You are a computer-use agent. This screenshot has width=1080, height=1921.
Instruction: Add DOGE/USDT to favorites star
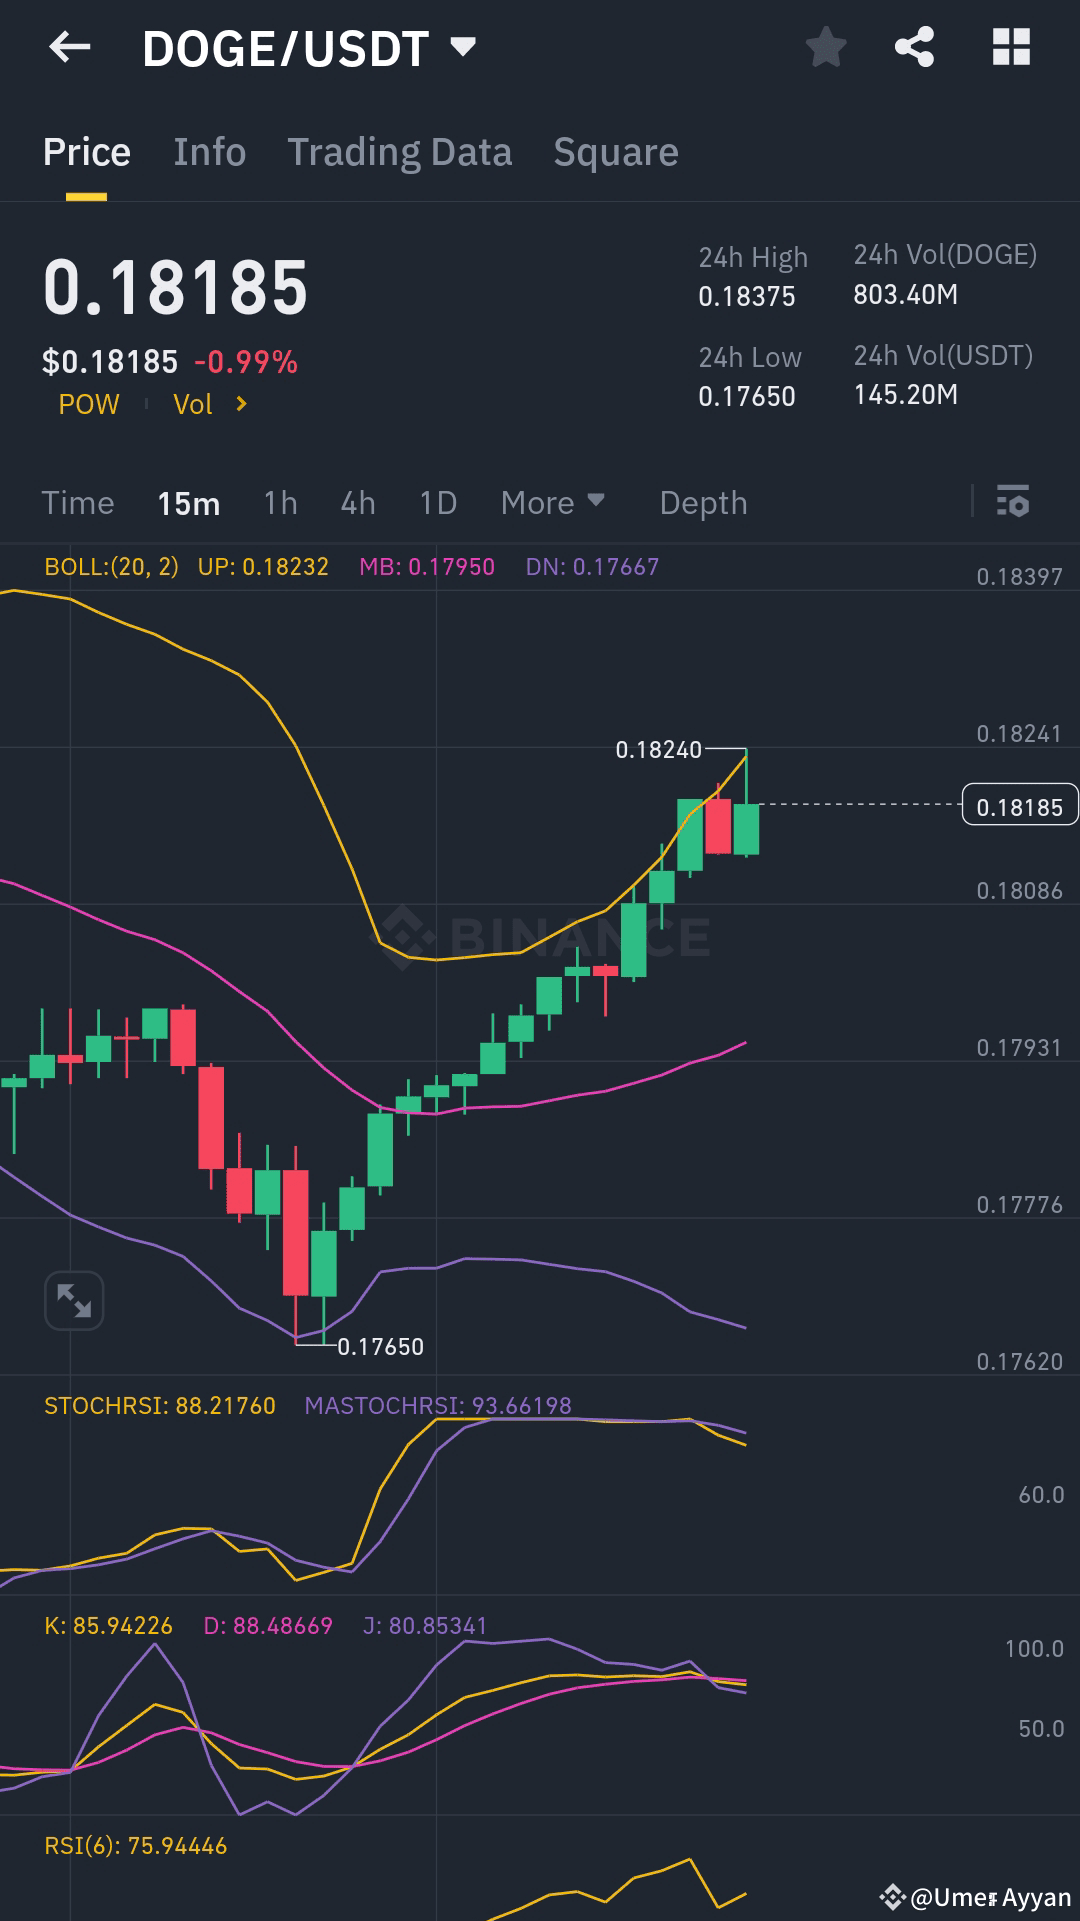(x=826, y=47)
